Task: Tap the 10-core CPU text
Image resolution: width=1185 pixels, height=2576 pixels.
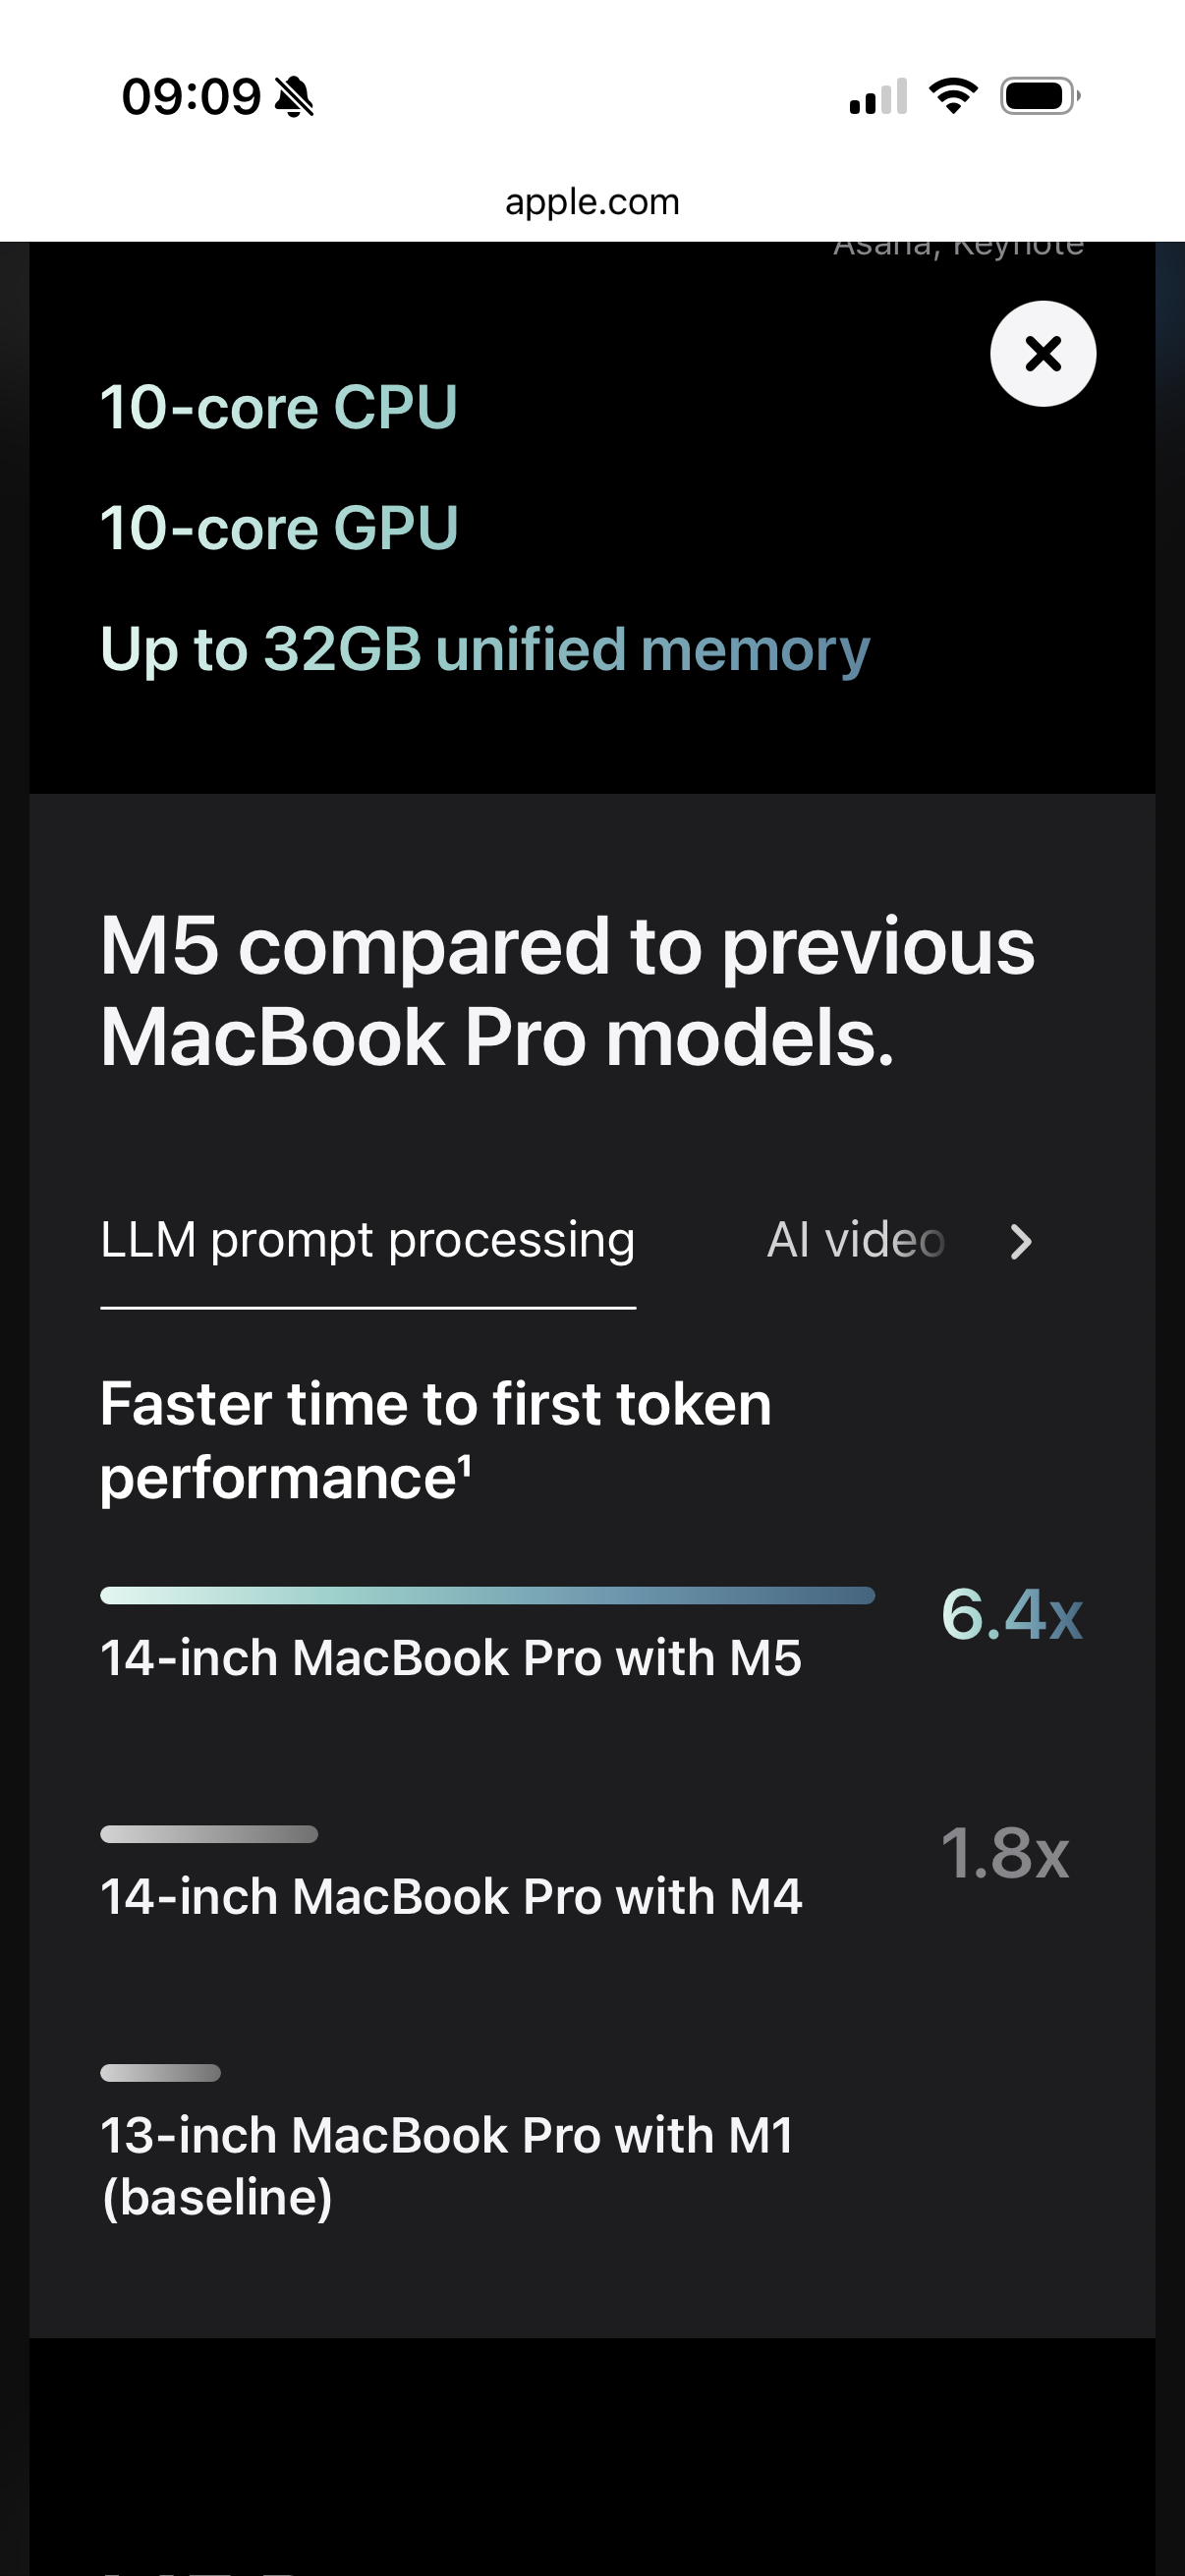Action: [x=279, y=408]
